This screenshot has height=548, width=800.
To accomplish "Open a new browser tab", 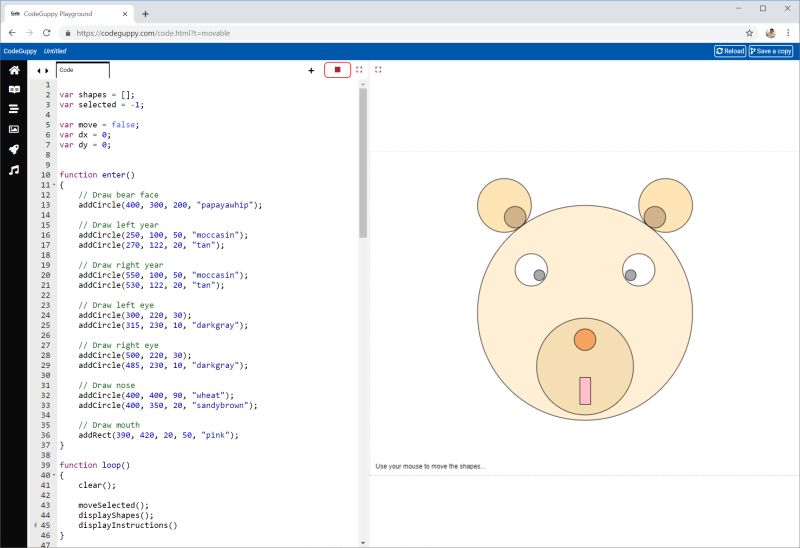I will [x=145, y=14].
